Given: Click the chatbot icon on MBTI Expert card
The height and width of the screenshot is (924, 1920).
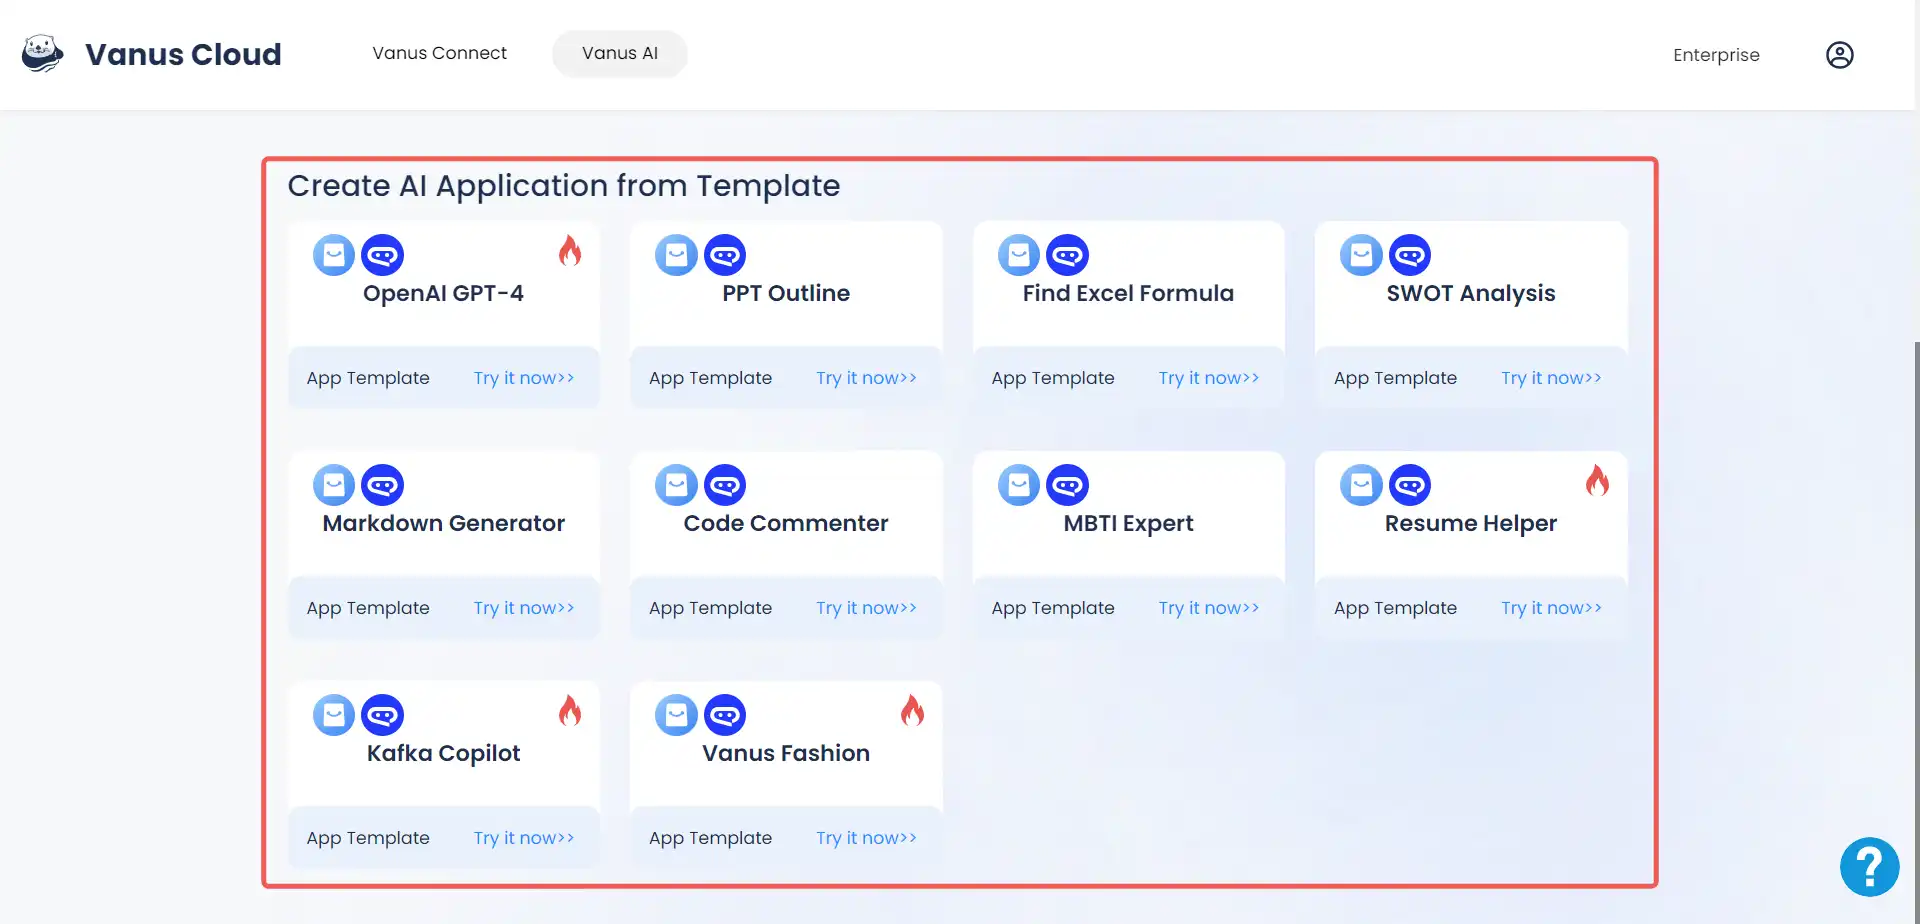Looking at the screenshot, I should (x=1067, y=485).
